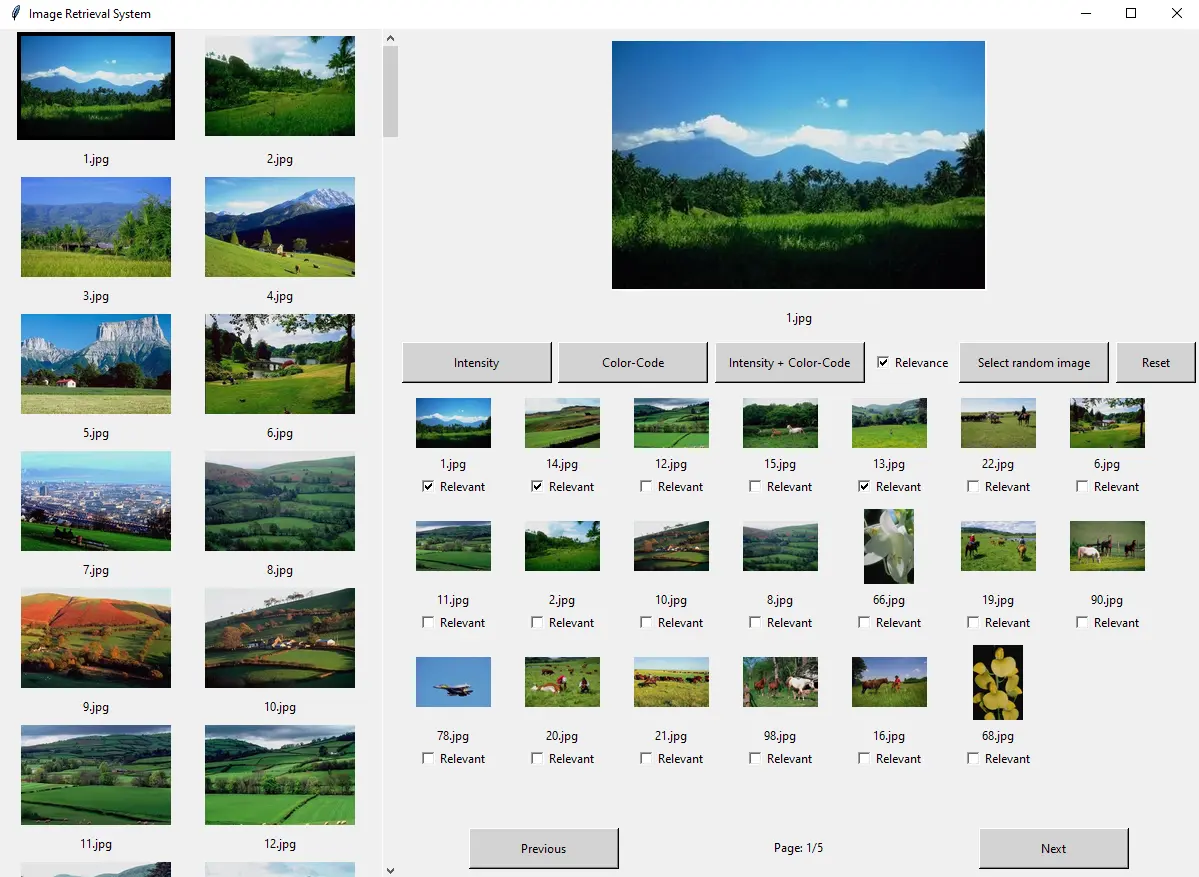The height and width of the screenshot is (877, 1199).
Task: Enable the Relevance feedback checkbox
Action: tap(884, 363)
